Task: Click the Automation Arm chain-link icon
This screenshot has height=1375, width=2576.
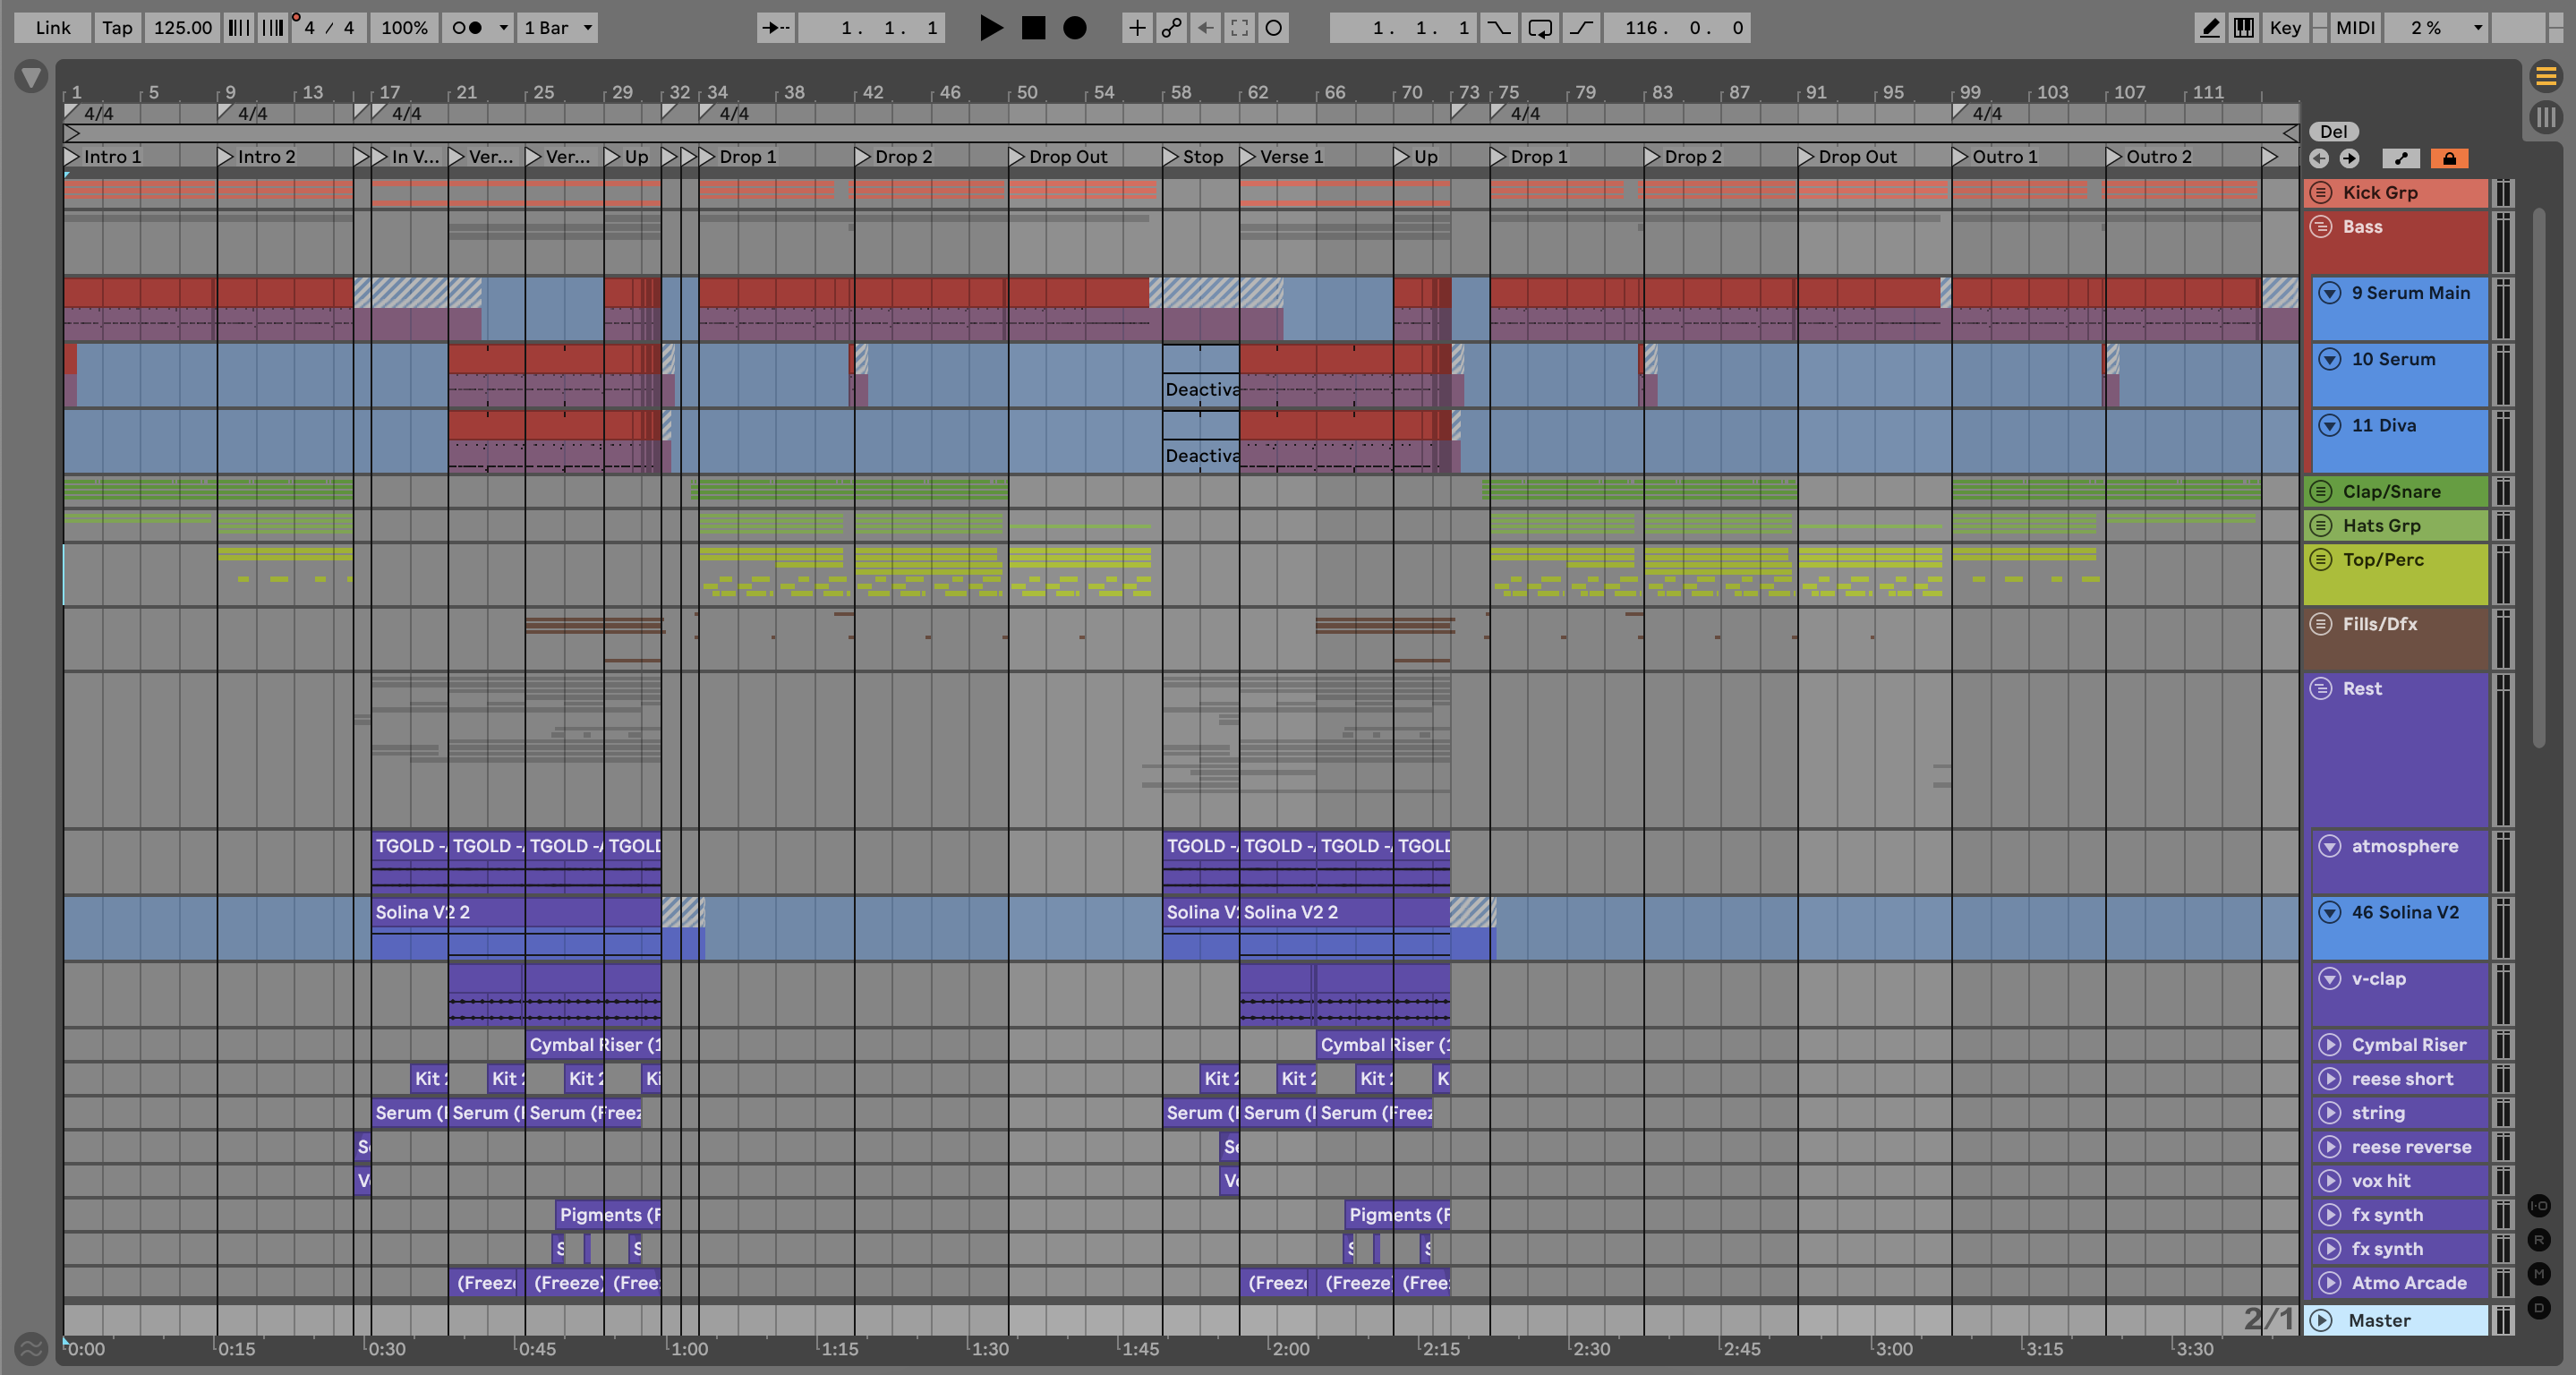Action: [x=1171, y=28]
